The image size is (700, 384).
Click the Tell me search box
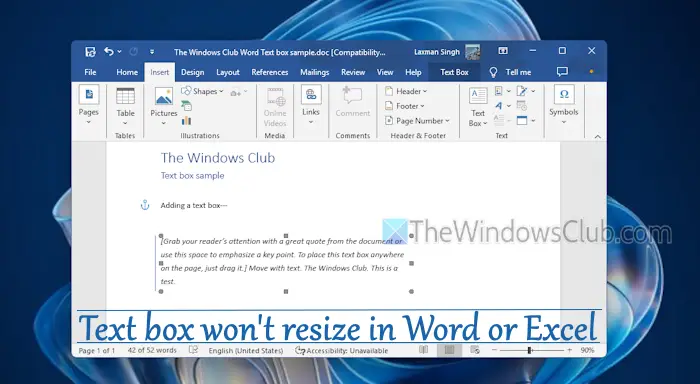point(518,72)
